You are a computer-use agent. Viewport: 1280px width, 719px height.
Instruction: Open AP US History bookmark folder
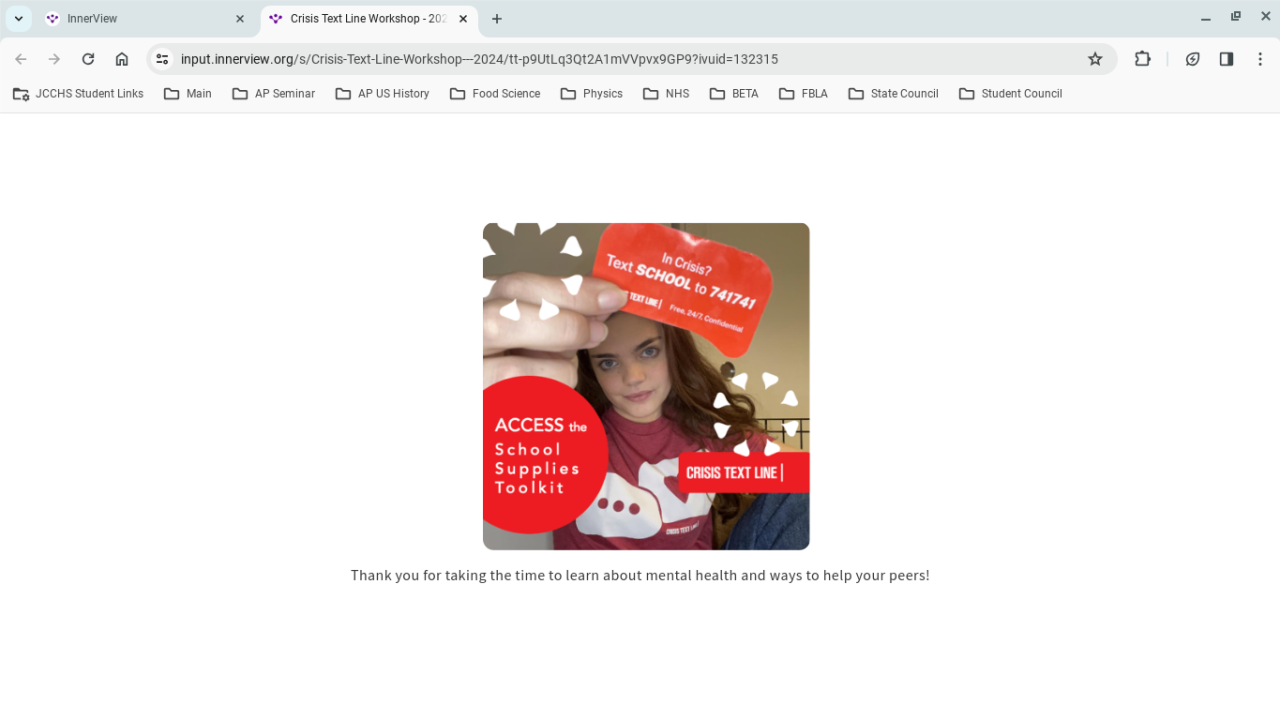(382, 94)
